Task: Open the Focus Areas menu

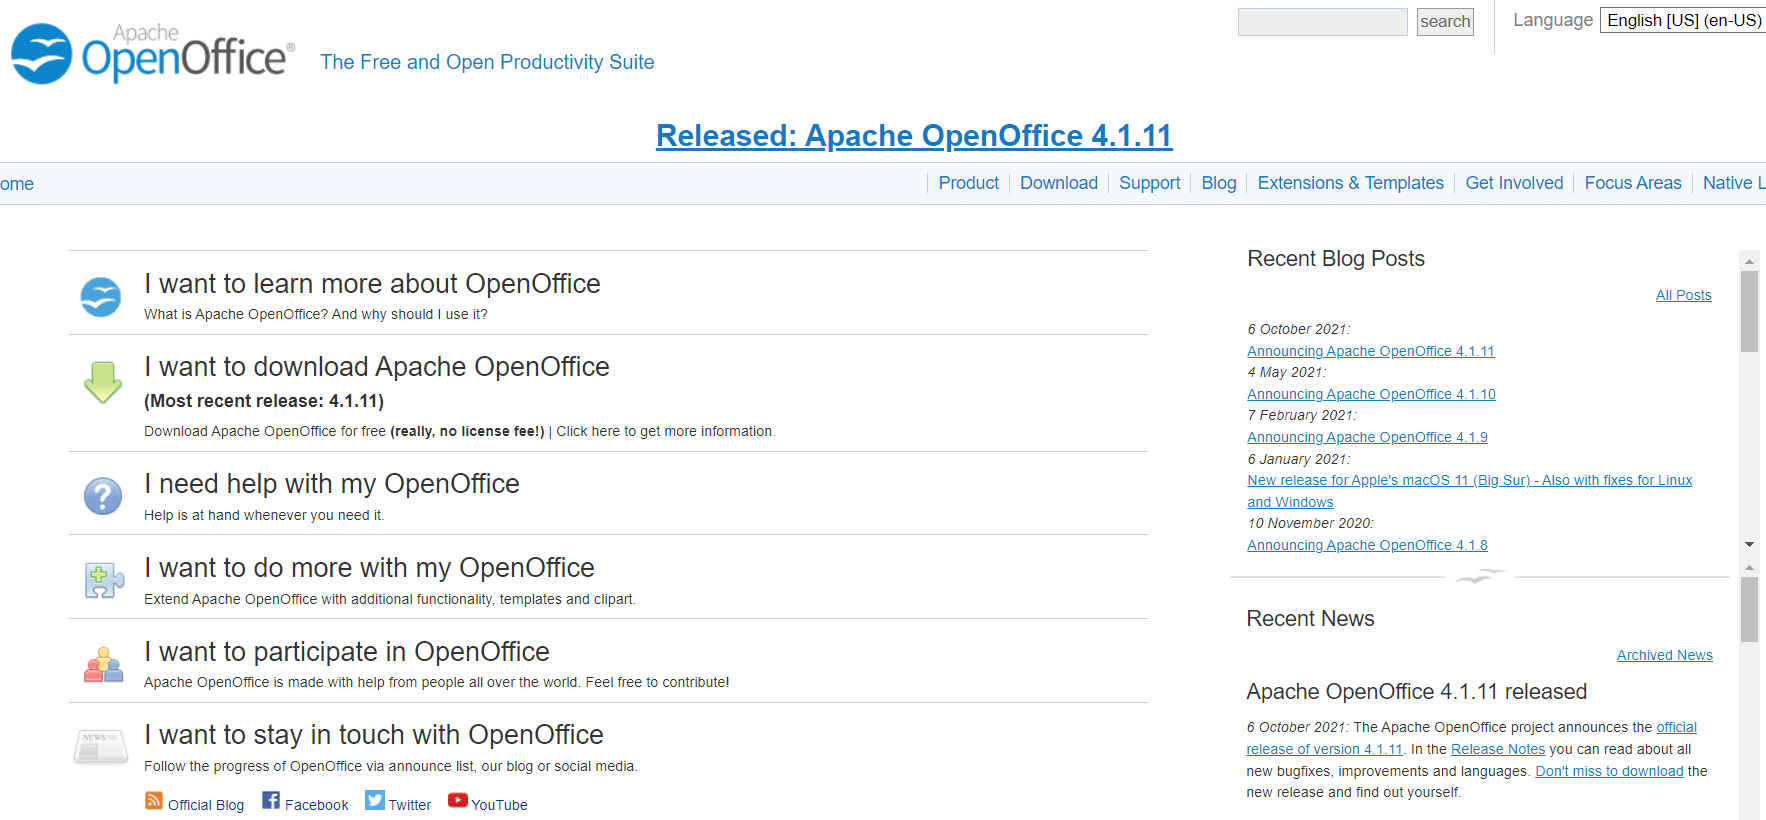Action: 1633,183
